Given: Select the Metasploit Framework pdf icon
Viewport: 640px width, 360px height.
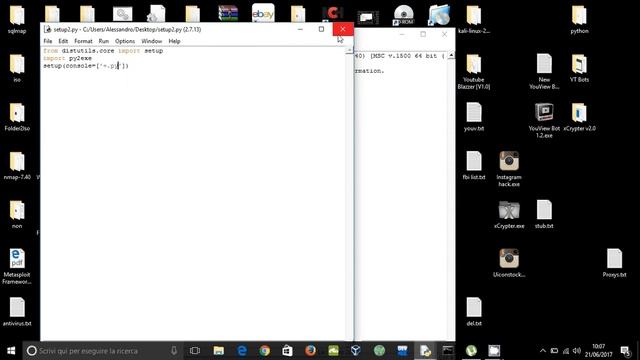Looking at the screenshot, I should 17,267.
